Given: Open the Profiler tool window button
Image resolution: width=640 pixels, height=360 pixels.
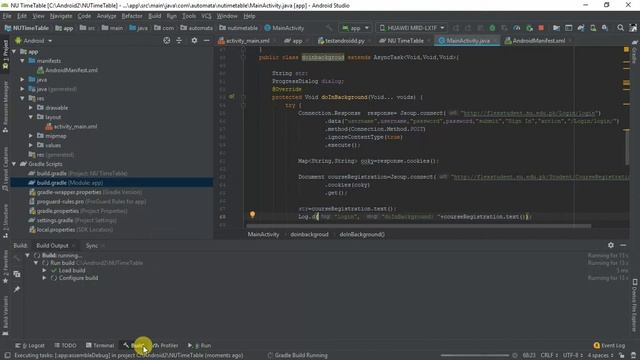Looking at the screenshot, I should [x=165, y=345].
